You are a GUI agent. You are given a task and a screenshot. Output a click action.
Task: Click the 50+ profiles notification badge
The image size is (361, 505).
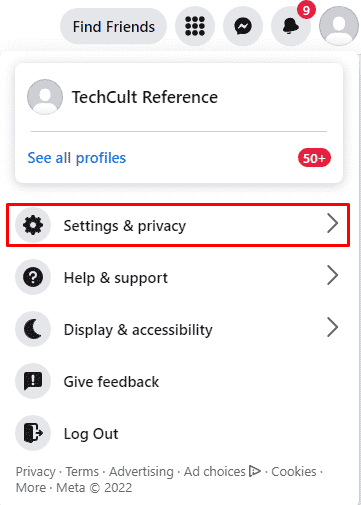click(x=314, y=158)
